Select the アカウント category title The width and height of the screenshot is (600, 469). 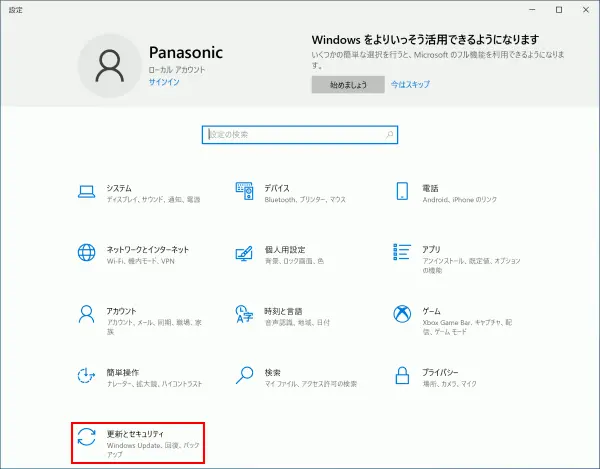pyautogui.click(x=121, y=311)
